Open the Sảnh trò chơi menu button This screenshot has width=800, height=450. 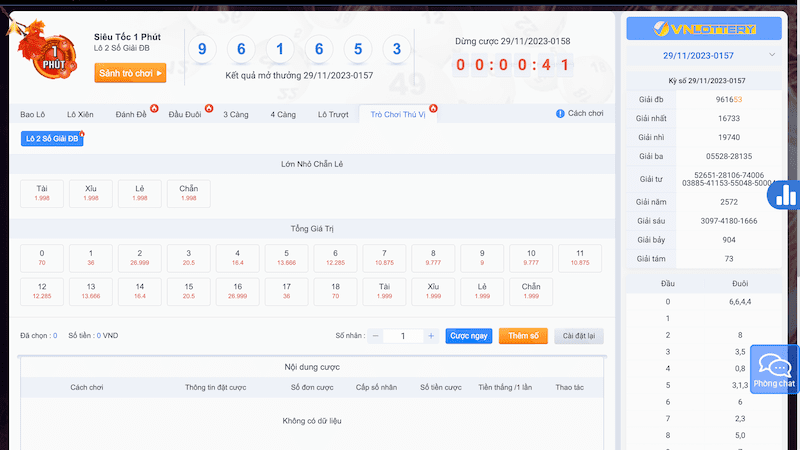coord(130,73)
